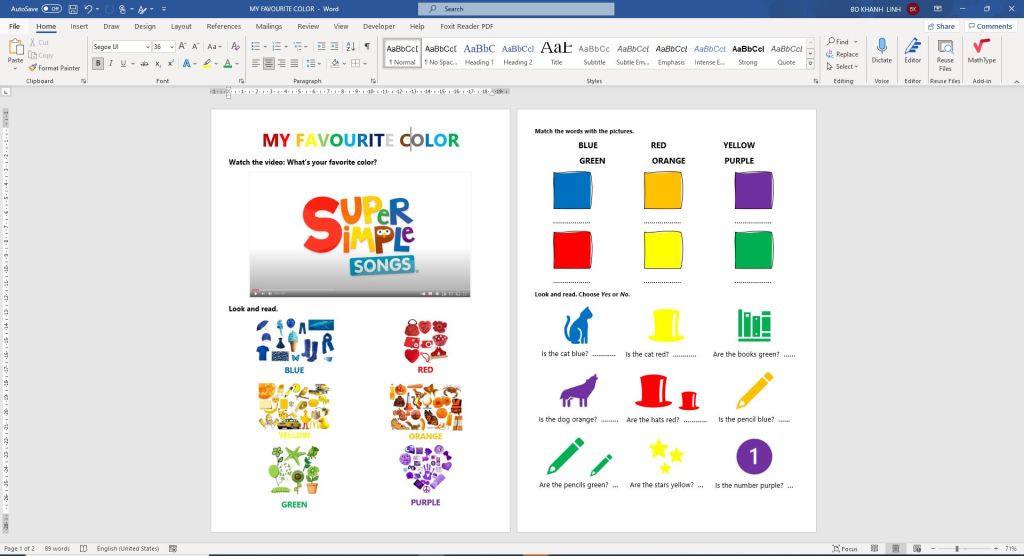Viewport: 1024px width, 556px height.
Task: Click the Share button
Action: coord(940,26)
